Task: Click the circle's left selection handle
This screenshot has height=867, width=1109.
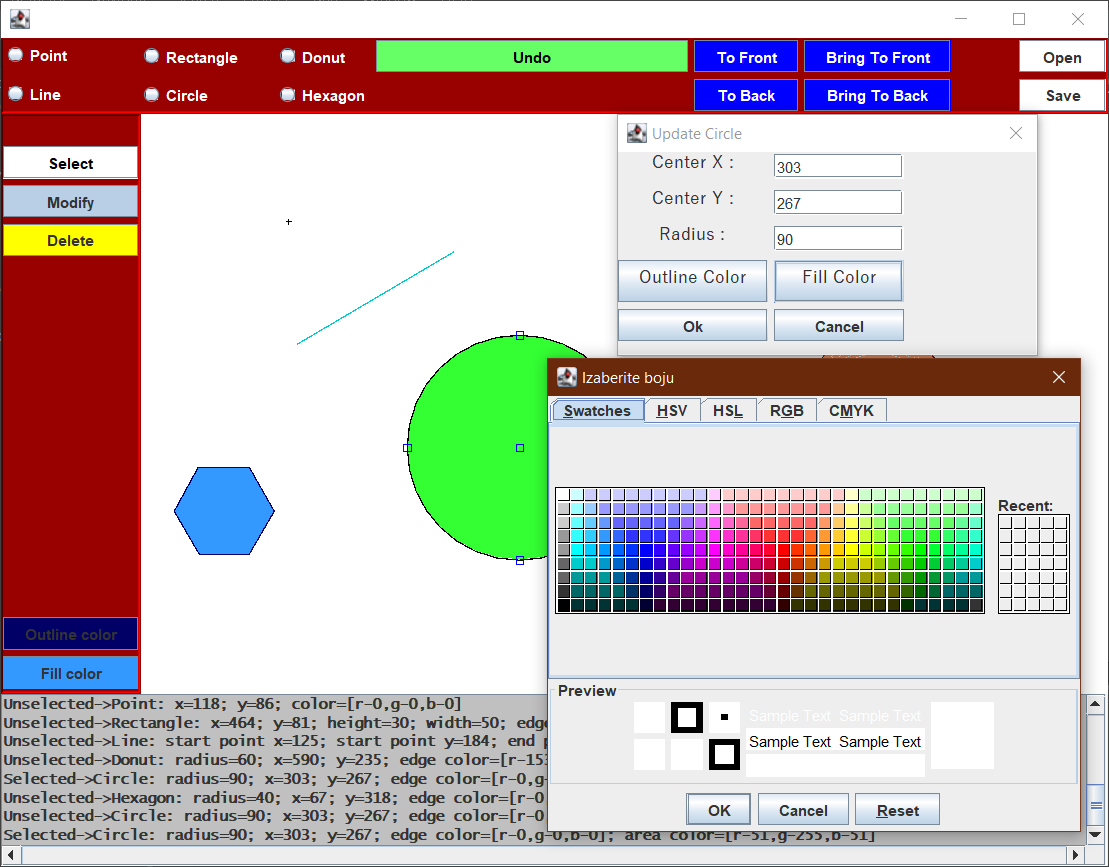Action: [407, 448]
